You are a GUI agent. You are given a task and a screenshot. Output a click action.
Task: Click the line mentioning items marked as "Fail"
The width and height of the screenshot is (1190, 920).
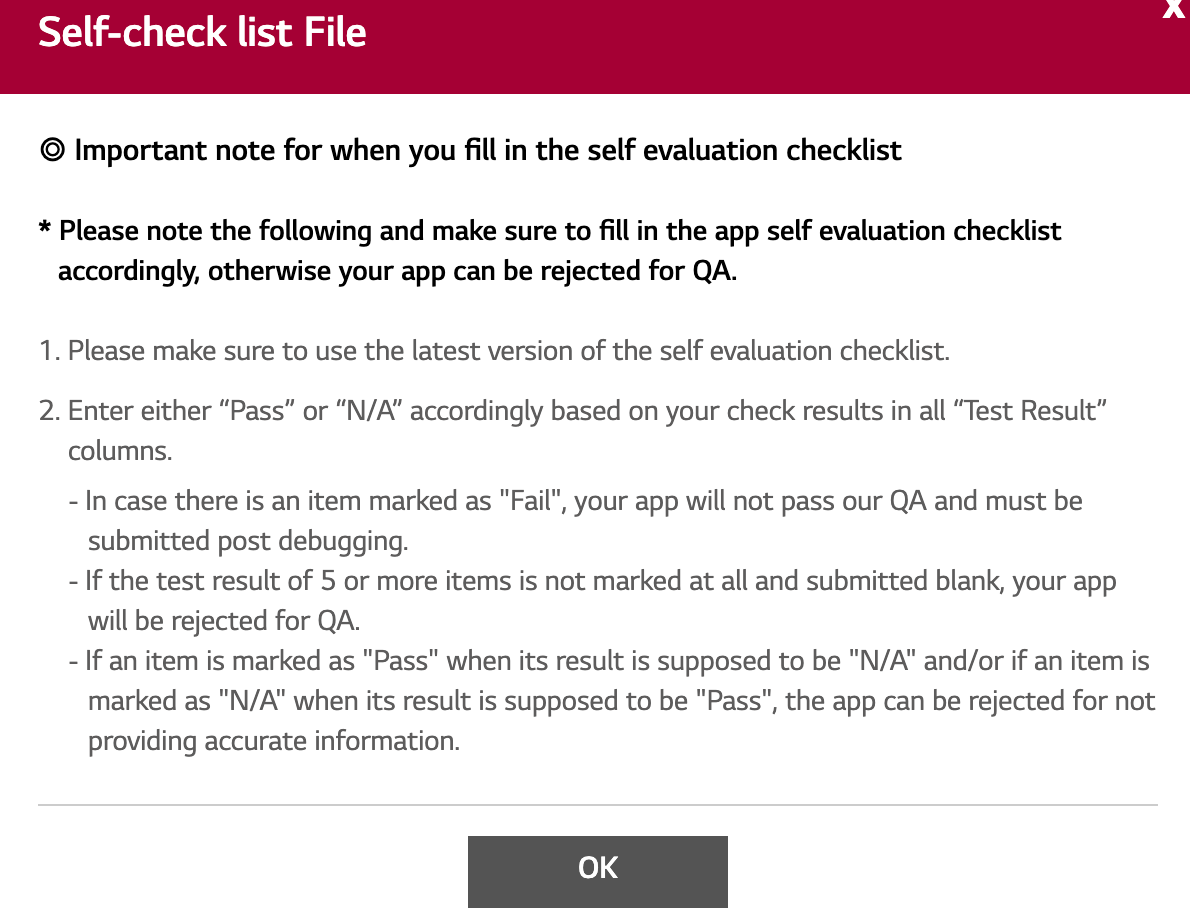[575, 500]
